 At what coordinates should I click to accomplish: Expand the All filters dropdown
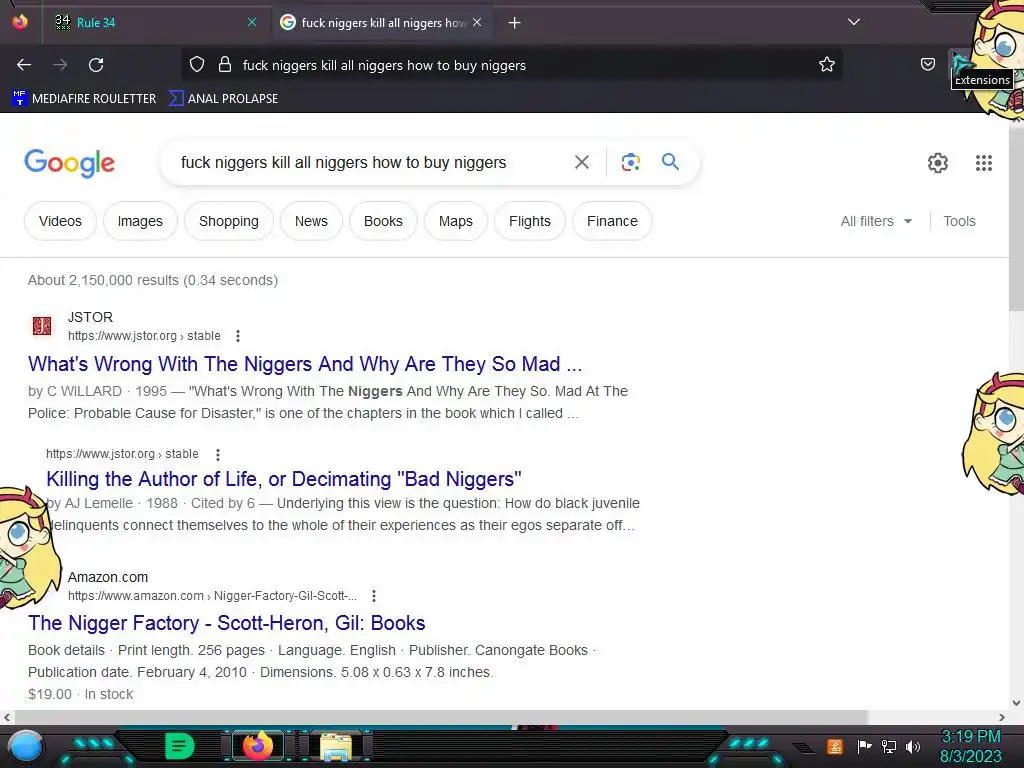tap(876, 221)
